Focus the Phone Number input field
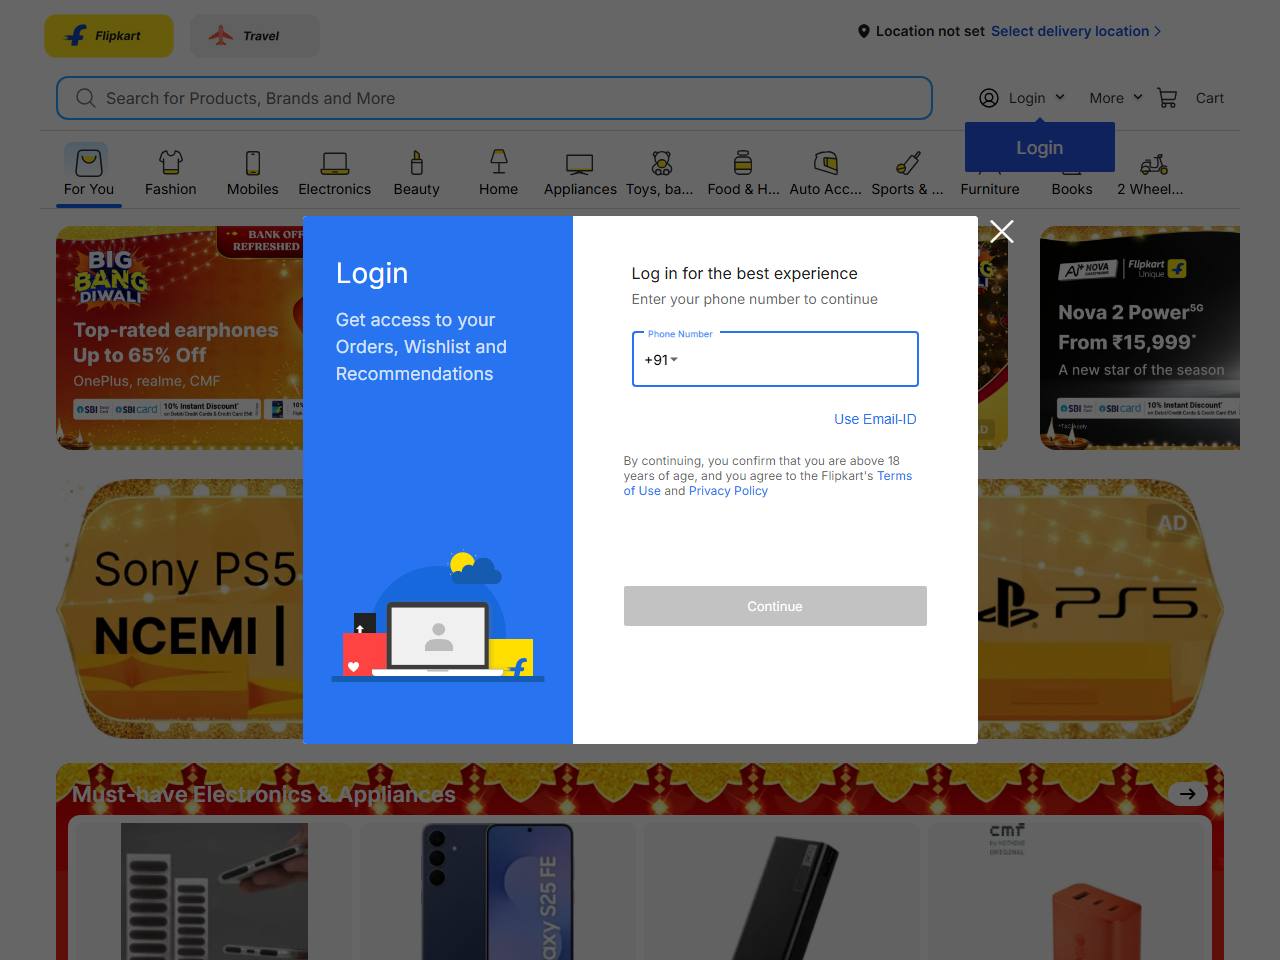This screenshot has width=1280, height=960. (775, 359)
